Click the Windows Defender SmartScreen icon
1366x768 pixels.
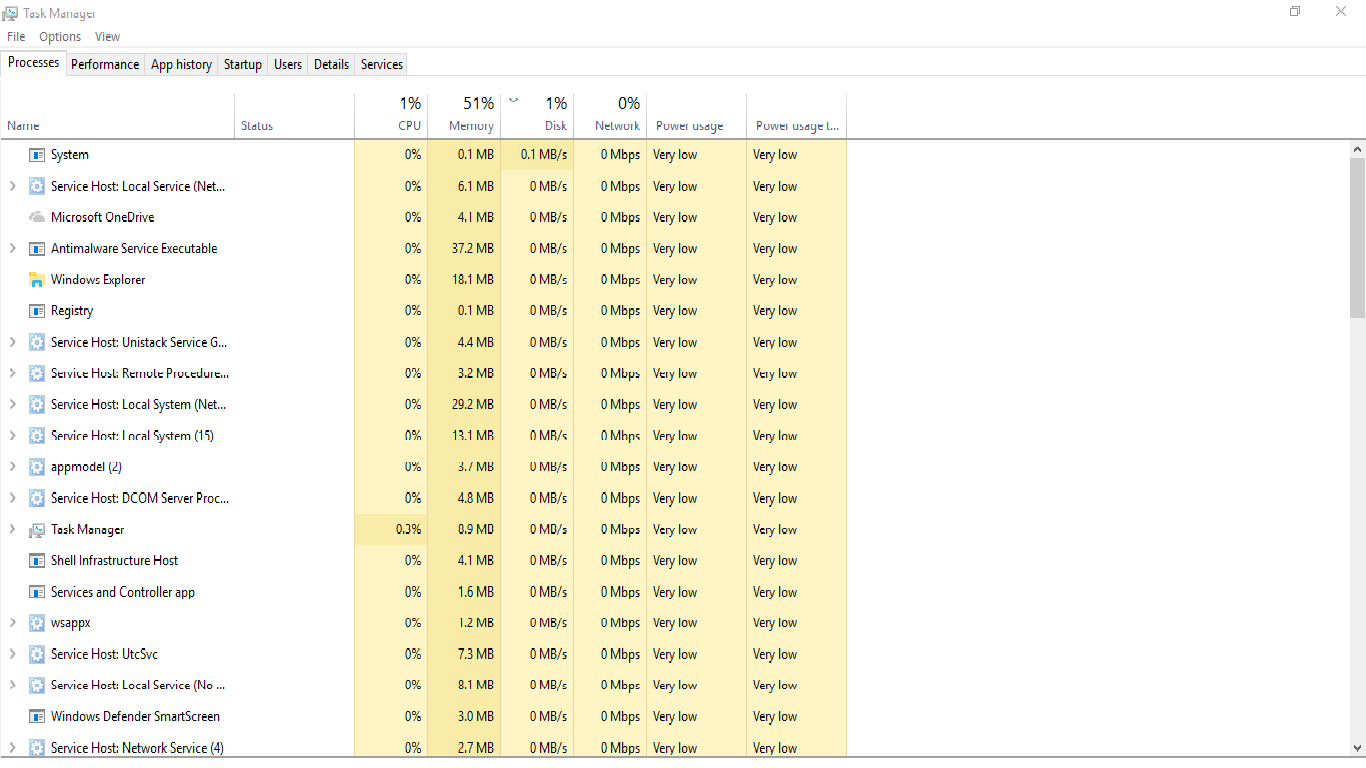tap(37, 717)
